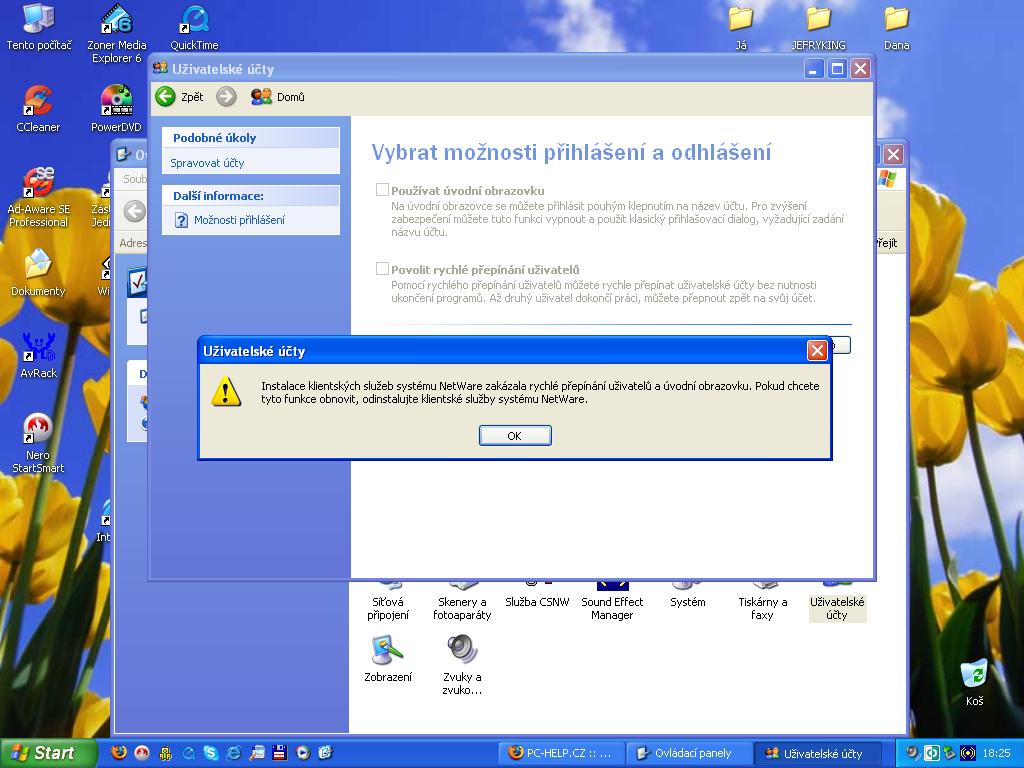1024x768 pixels.
Task: Click the Zpět back button
Action: point(179,97)
